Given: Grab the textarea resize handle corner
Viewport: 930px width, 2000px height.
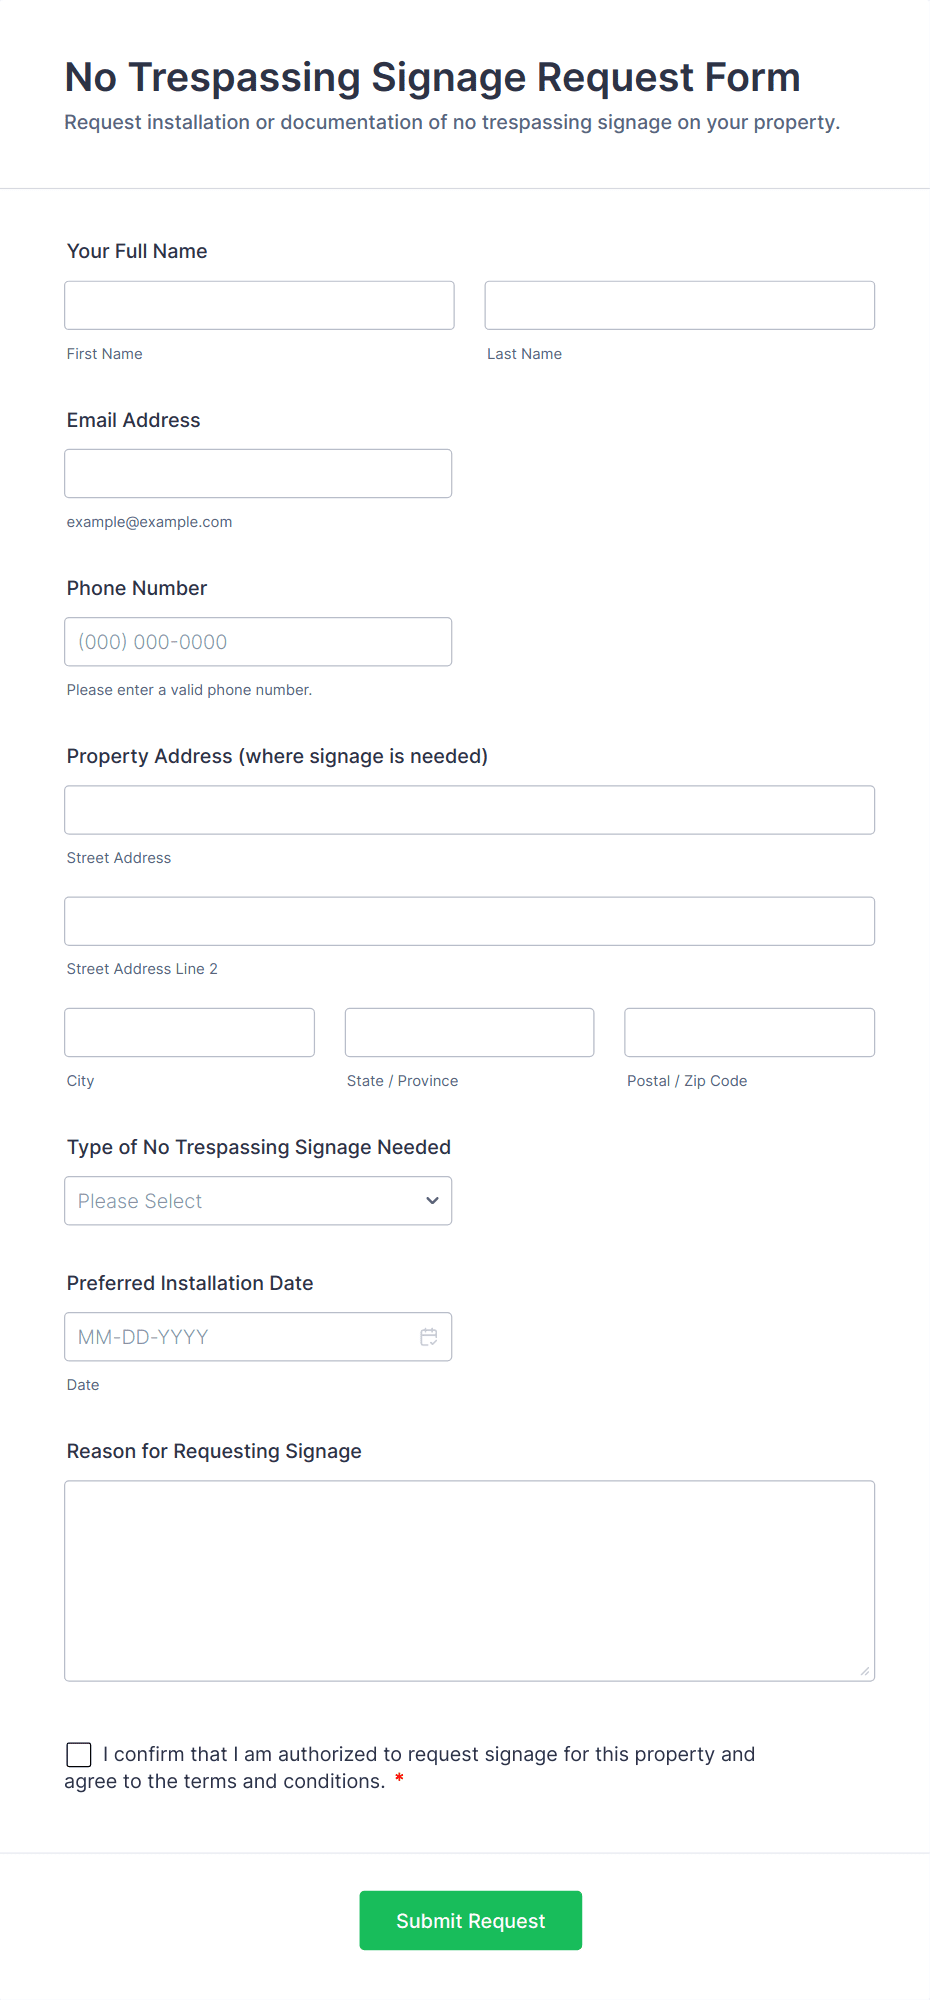Looking at the screenshot, I should (x=865, y=1671).
